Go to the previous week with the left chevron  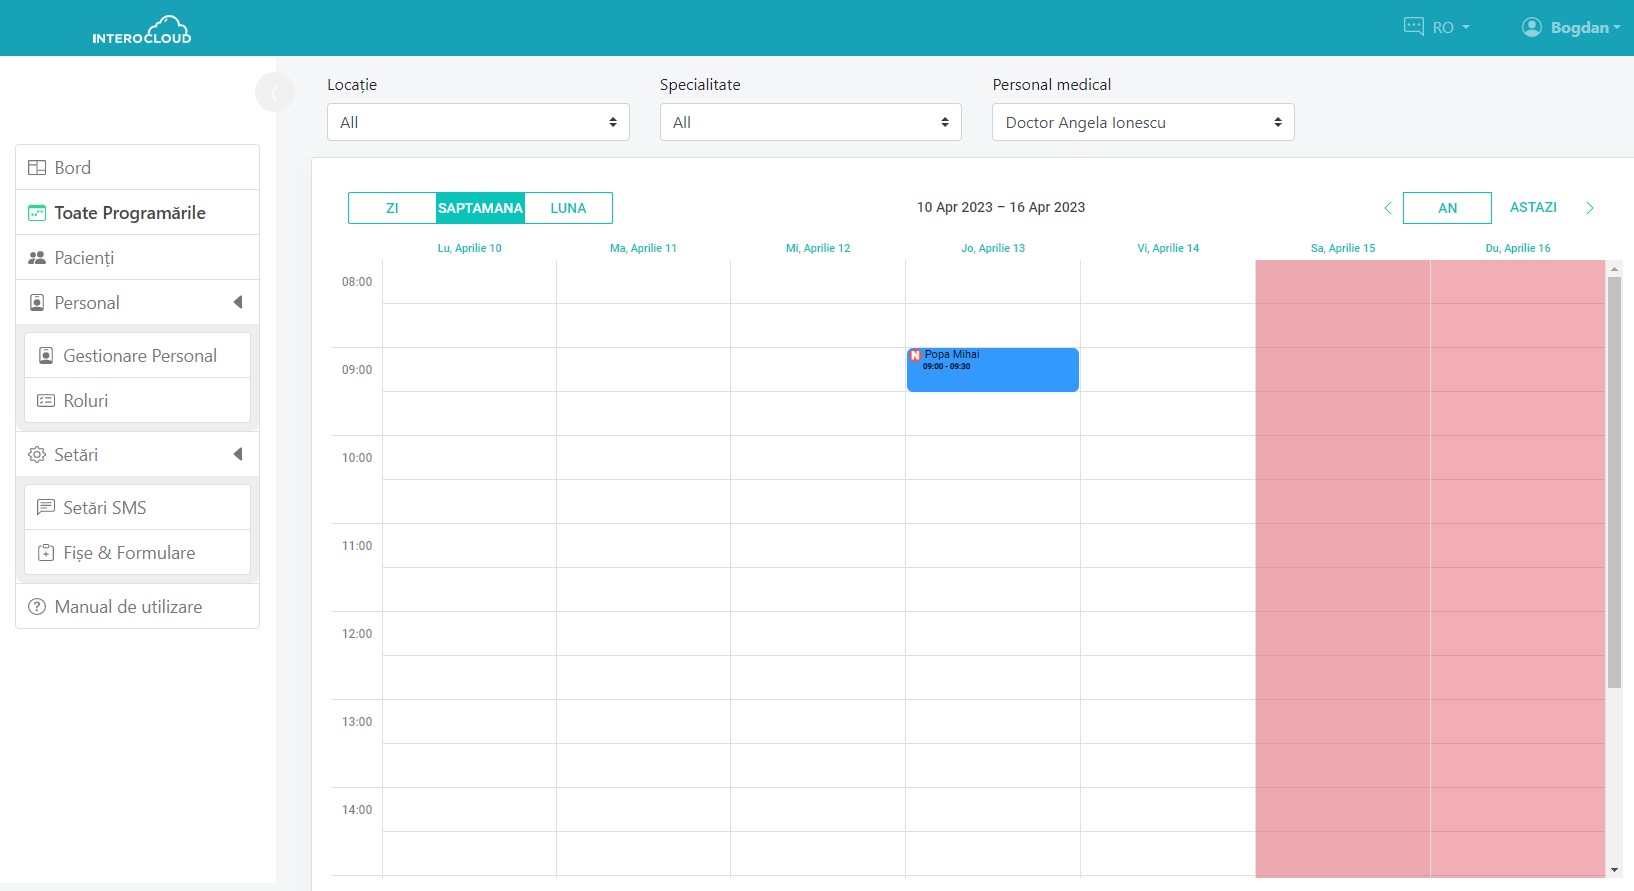(1387, 208)
